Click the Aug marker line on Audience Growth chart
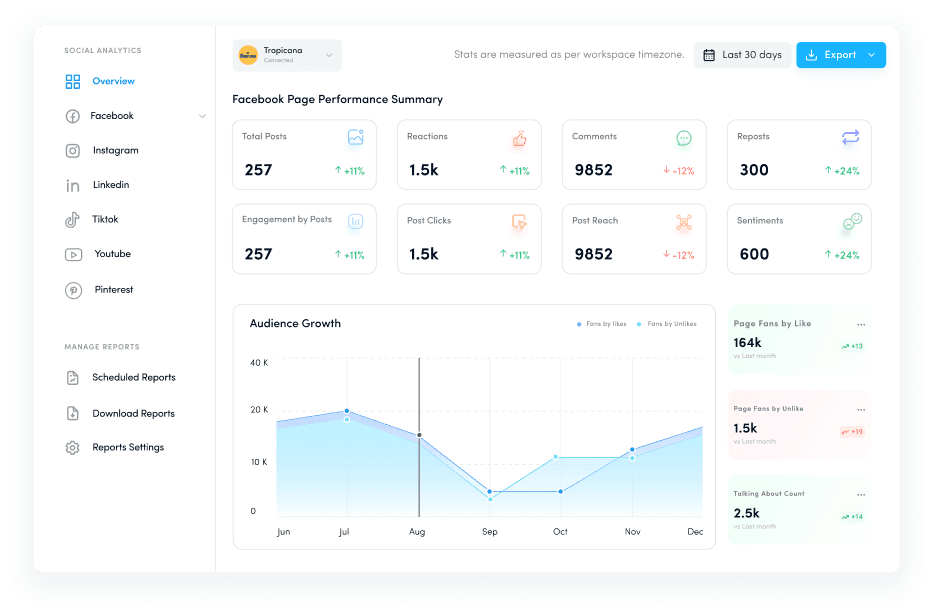Image resolution: width=934 pixels, height=615 pixels. coord(418,435)
